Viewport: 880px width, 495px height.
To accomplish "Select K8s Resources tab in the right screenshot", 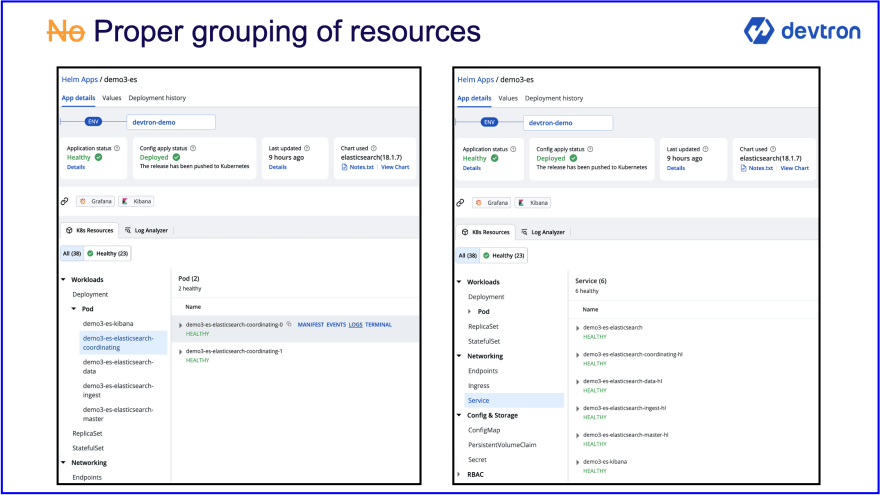I will click(485, 232).
